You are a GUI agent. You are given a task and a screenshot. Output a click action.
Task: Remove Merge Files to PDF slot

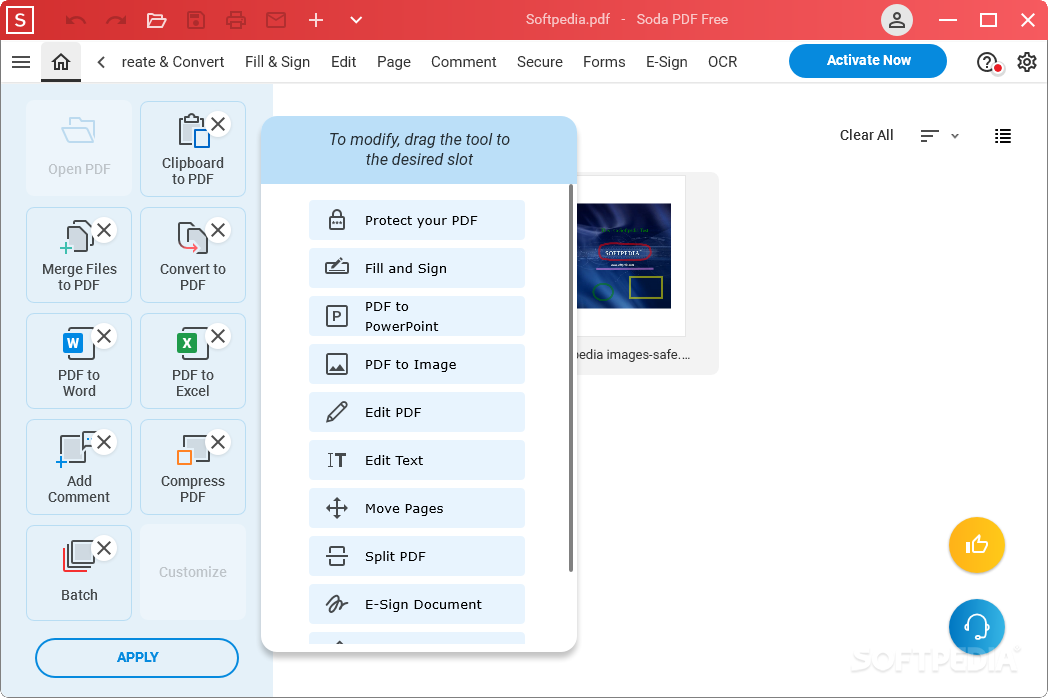coord(104,230)
